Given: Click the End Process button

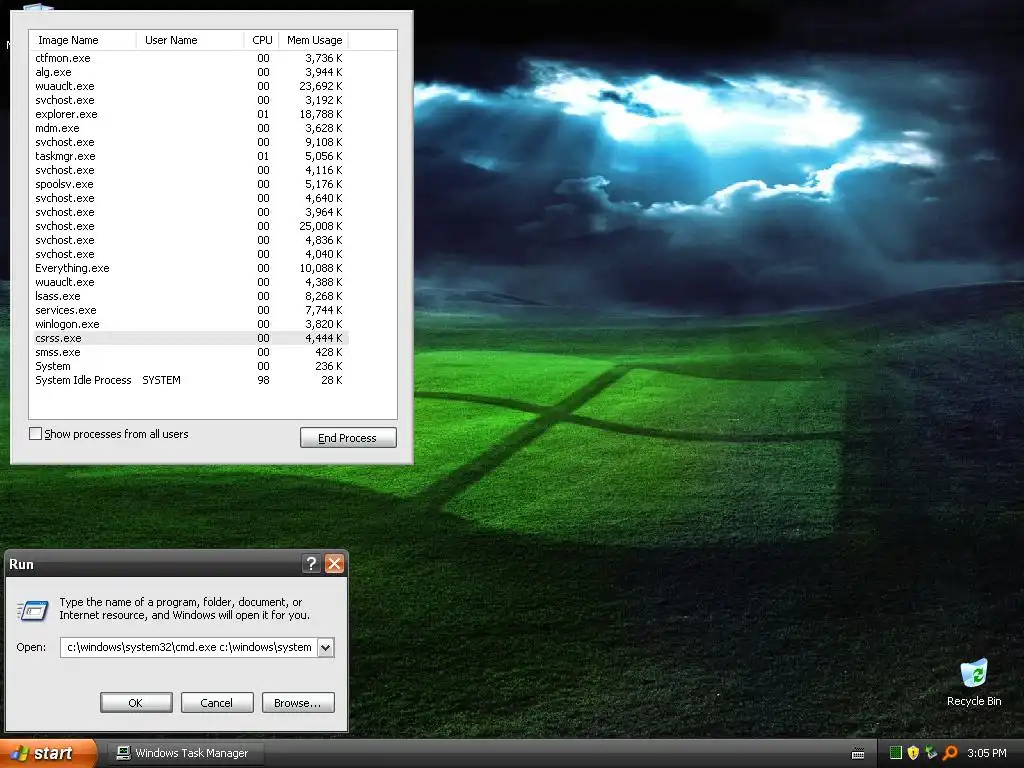Looking at the screenshot, I should point(348,438).
